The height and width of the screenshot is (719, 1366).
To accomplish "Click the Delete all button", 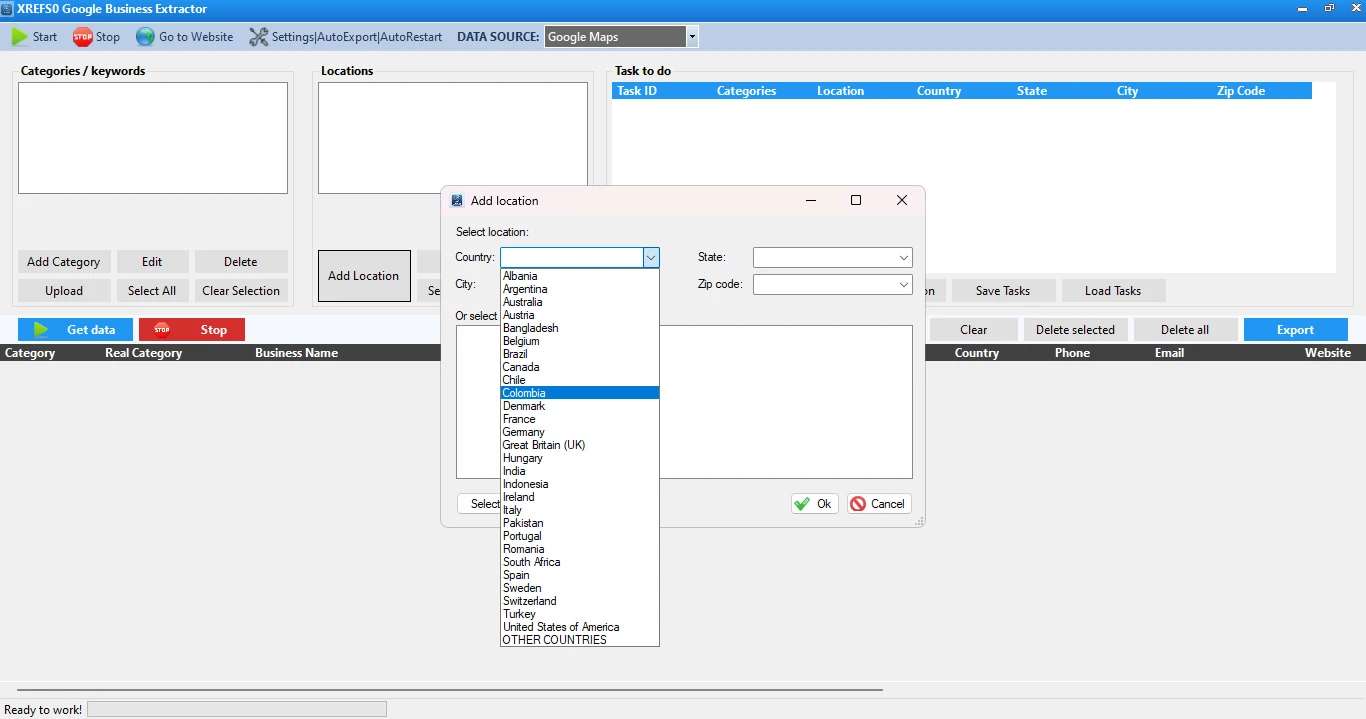I will tap(1185, 330).
